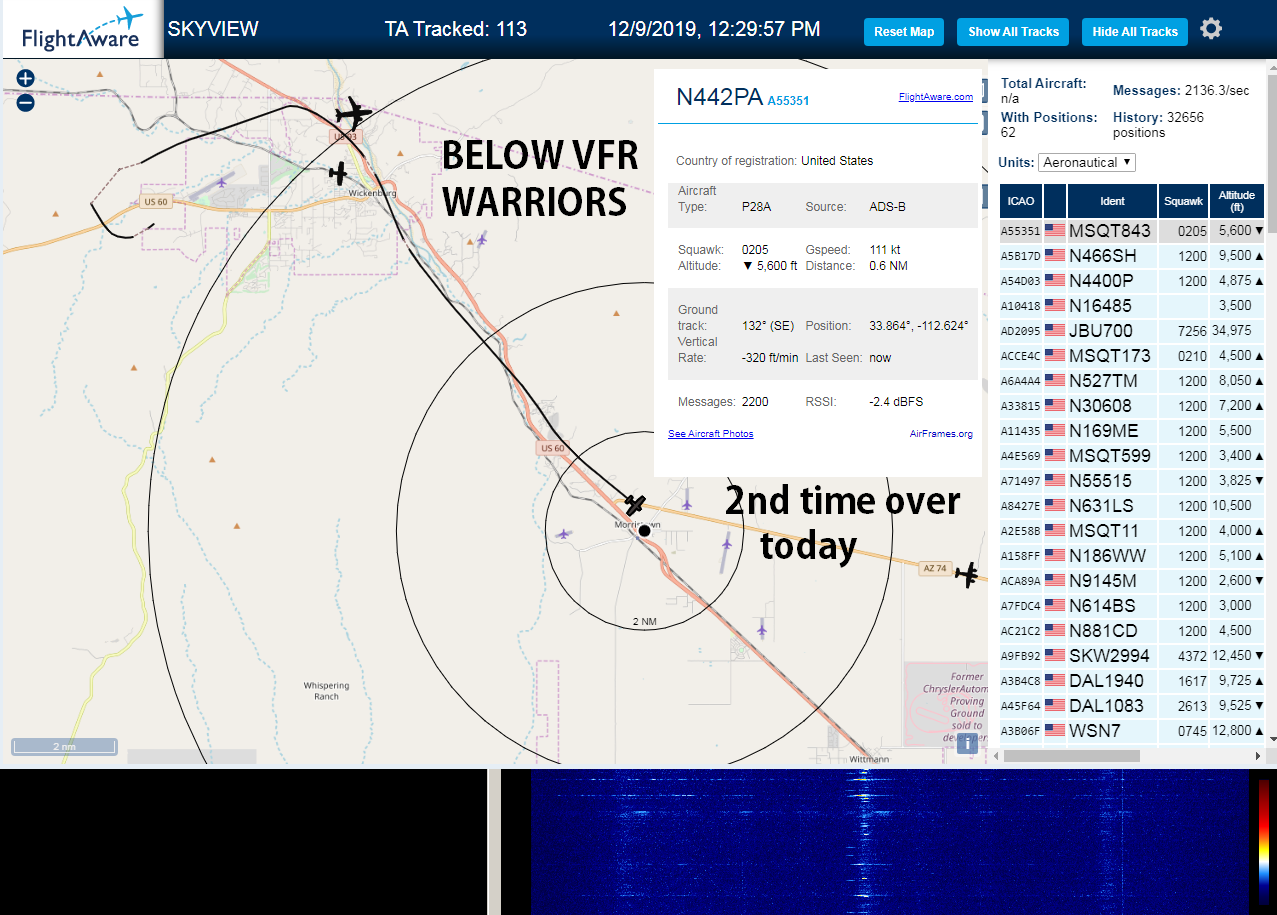Select the aircraft icon over Morristown
Viewport: 1277px width, 915px height.
click(635, 504)
